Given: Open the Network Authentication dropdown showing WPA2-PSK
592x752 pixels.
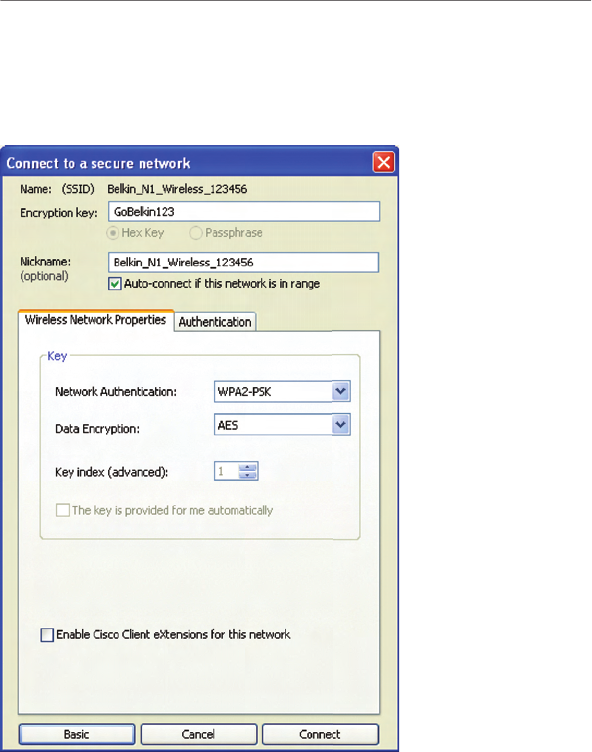Looking at the screenshot, I should click(x=282, y=391).
